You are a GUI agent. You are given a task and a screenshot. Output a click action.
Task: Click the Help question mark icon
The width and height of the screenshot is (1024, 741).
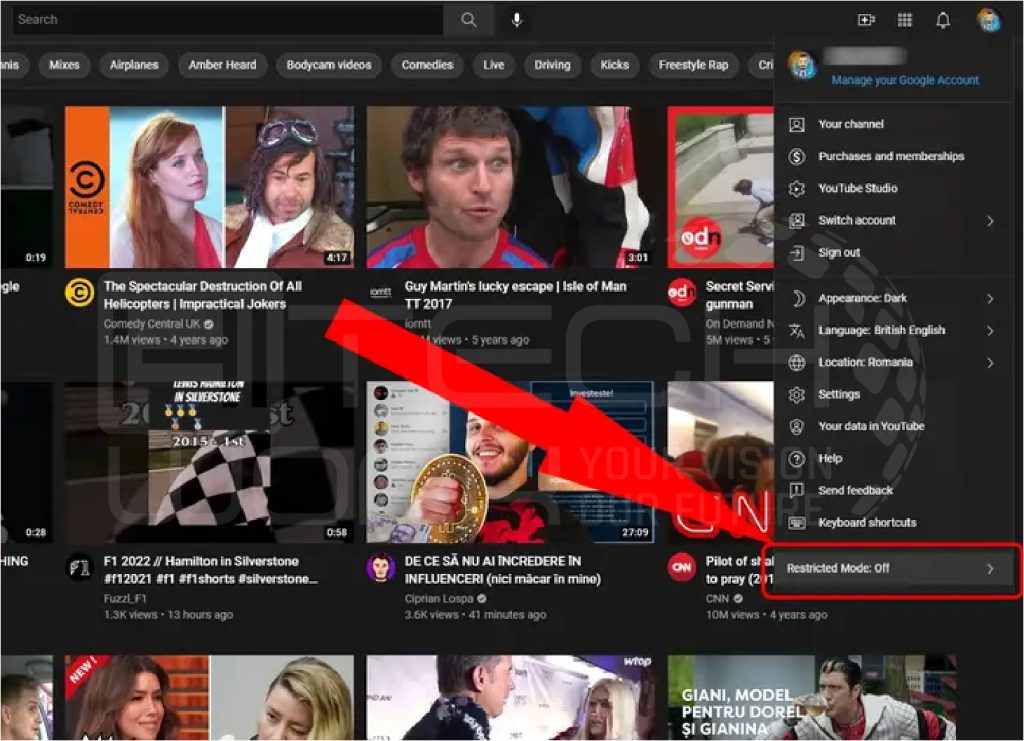point(797,458)
